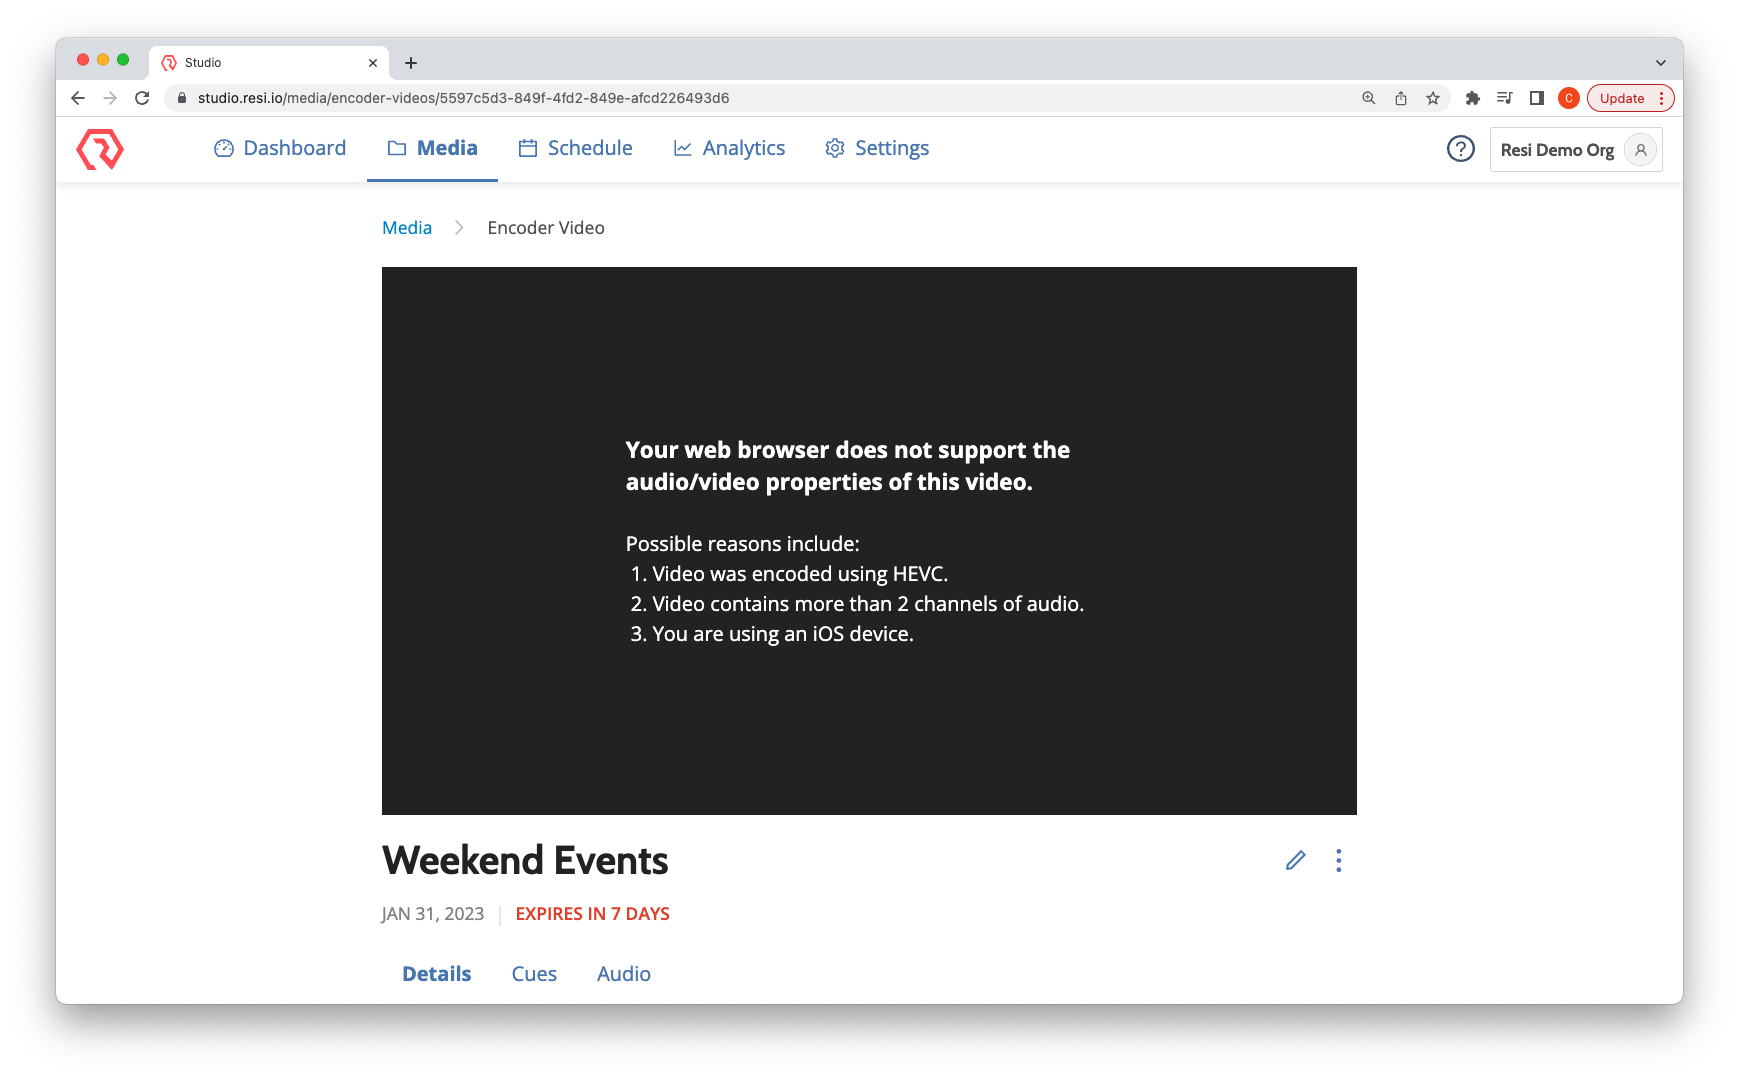The image size is (1739, 1078).
Task: Open the help question mark icon
Action: pyautogui.click(x=1460, y=149)
